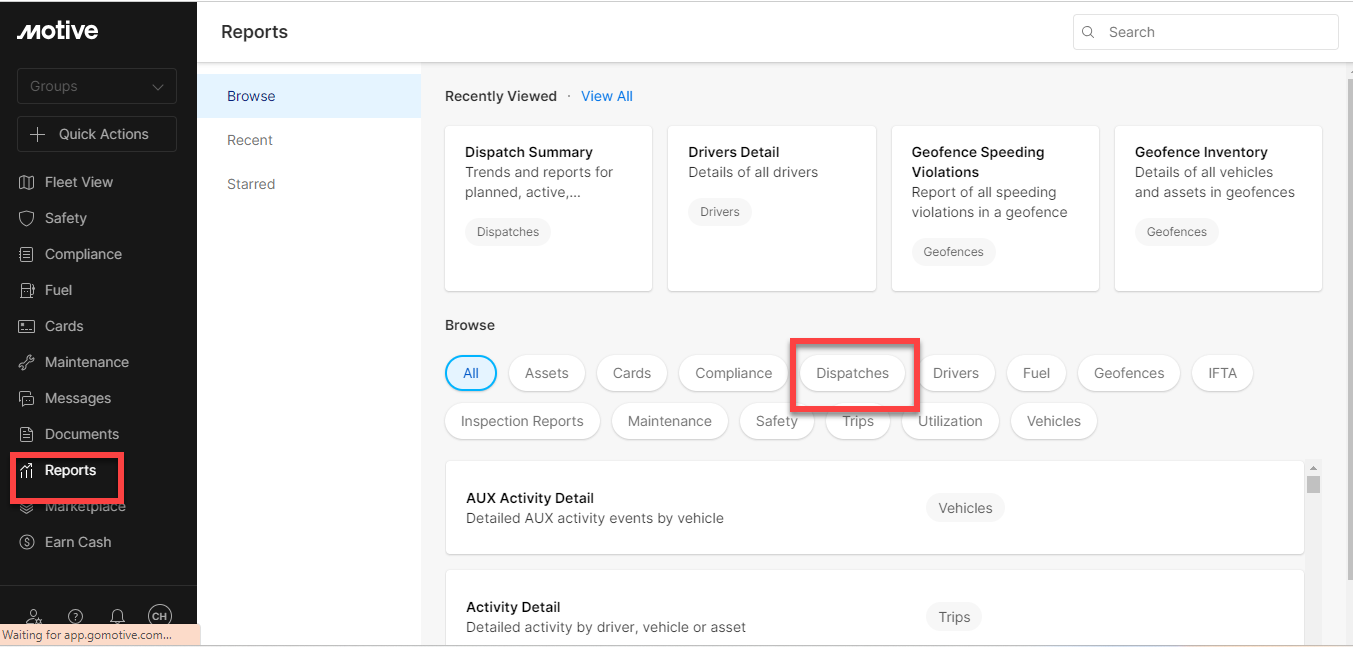Filter reports by Safety chip
This screenshot has height=647, width=1353.
(x=777, y=421)
